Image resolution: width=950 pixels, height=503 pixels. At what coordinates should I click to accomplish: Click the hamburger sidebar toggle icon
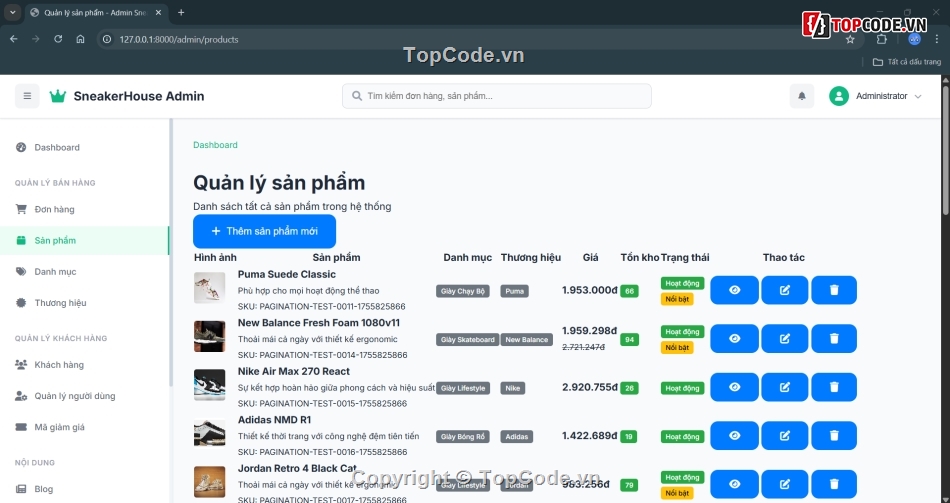(27, 96)
